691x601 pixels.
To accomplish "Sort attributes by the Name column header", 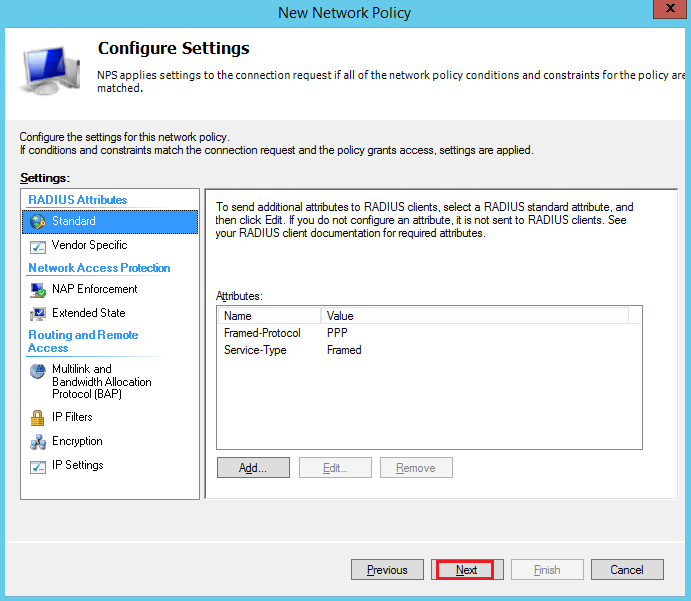I will tap(269, 316).
